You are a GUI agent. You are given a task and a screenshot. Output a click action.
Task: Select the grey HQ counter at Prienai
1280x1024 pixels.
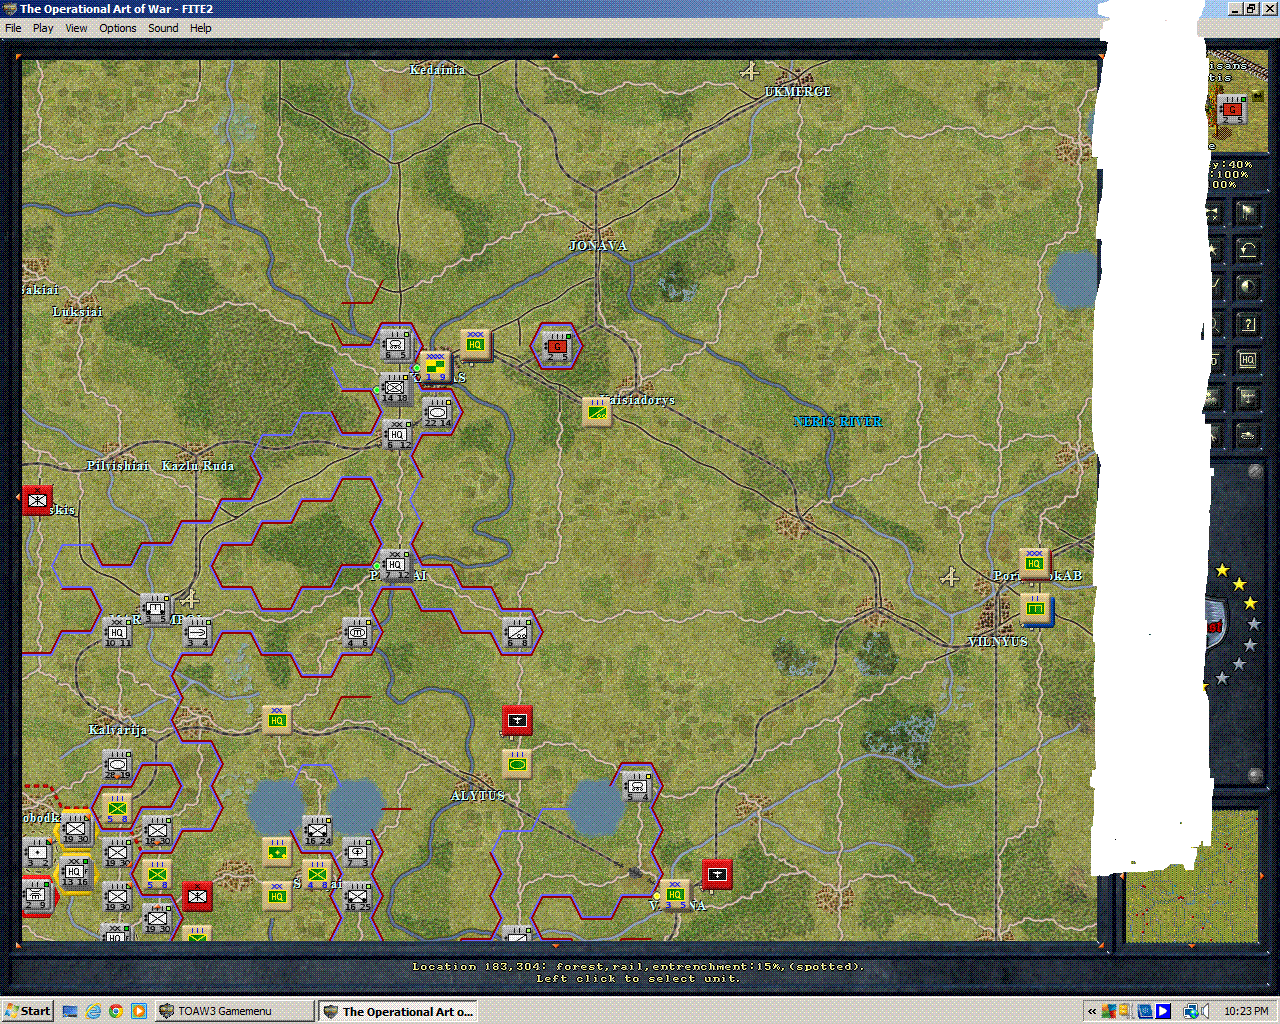pyautogui.click(x=395, y=564)
